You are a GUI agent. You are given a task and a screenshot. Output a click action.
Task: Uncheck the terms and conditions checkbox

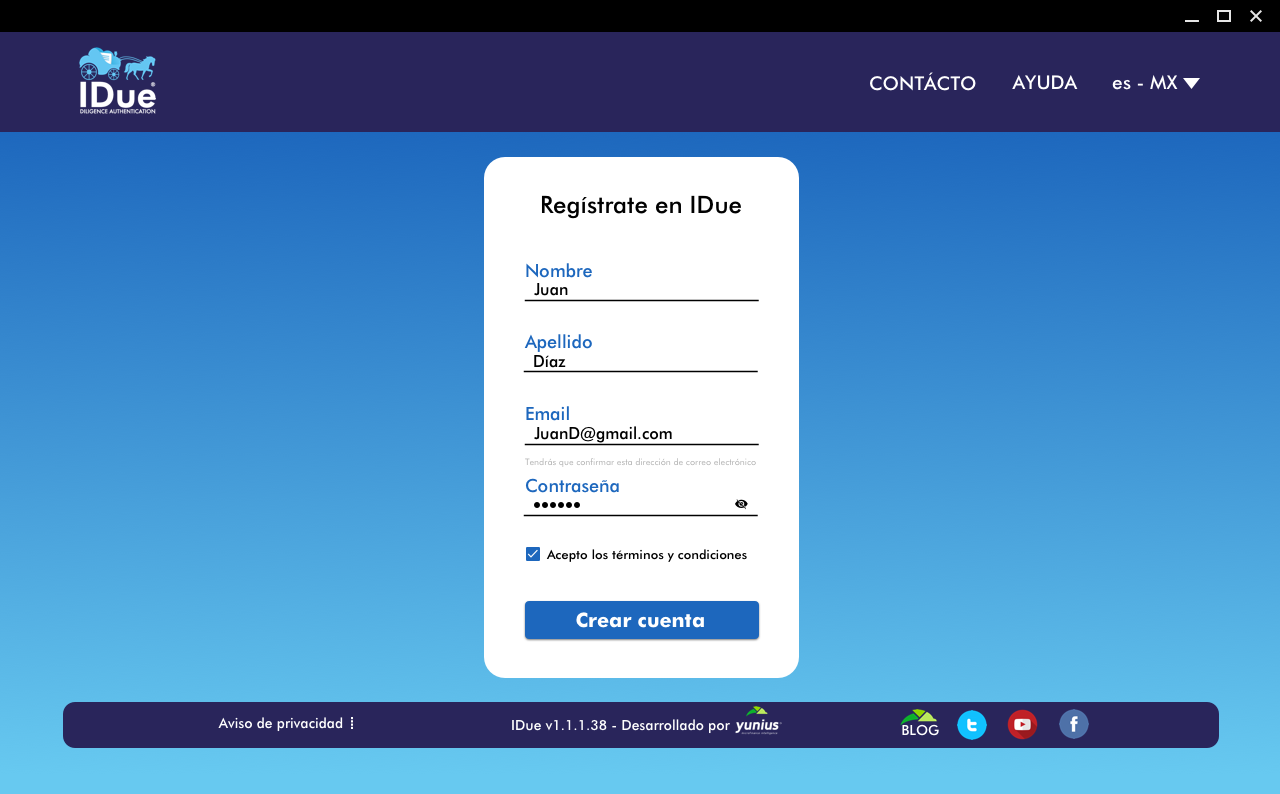tap(533, 554)
